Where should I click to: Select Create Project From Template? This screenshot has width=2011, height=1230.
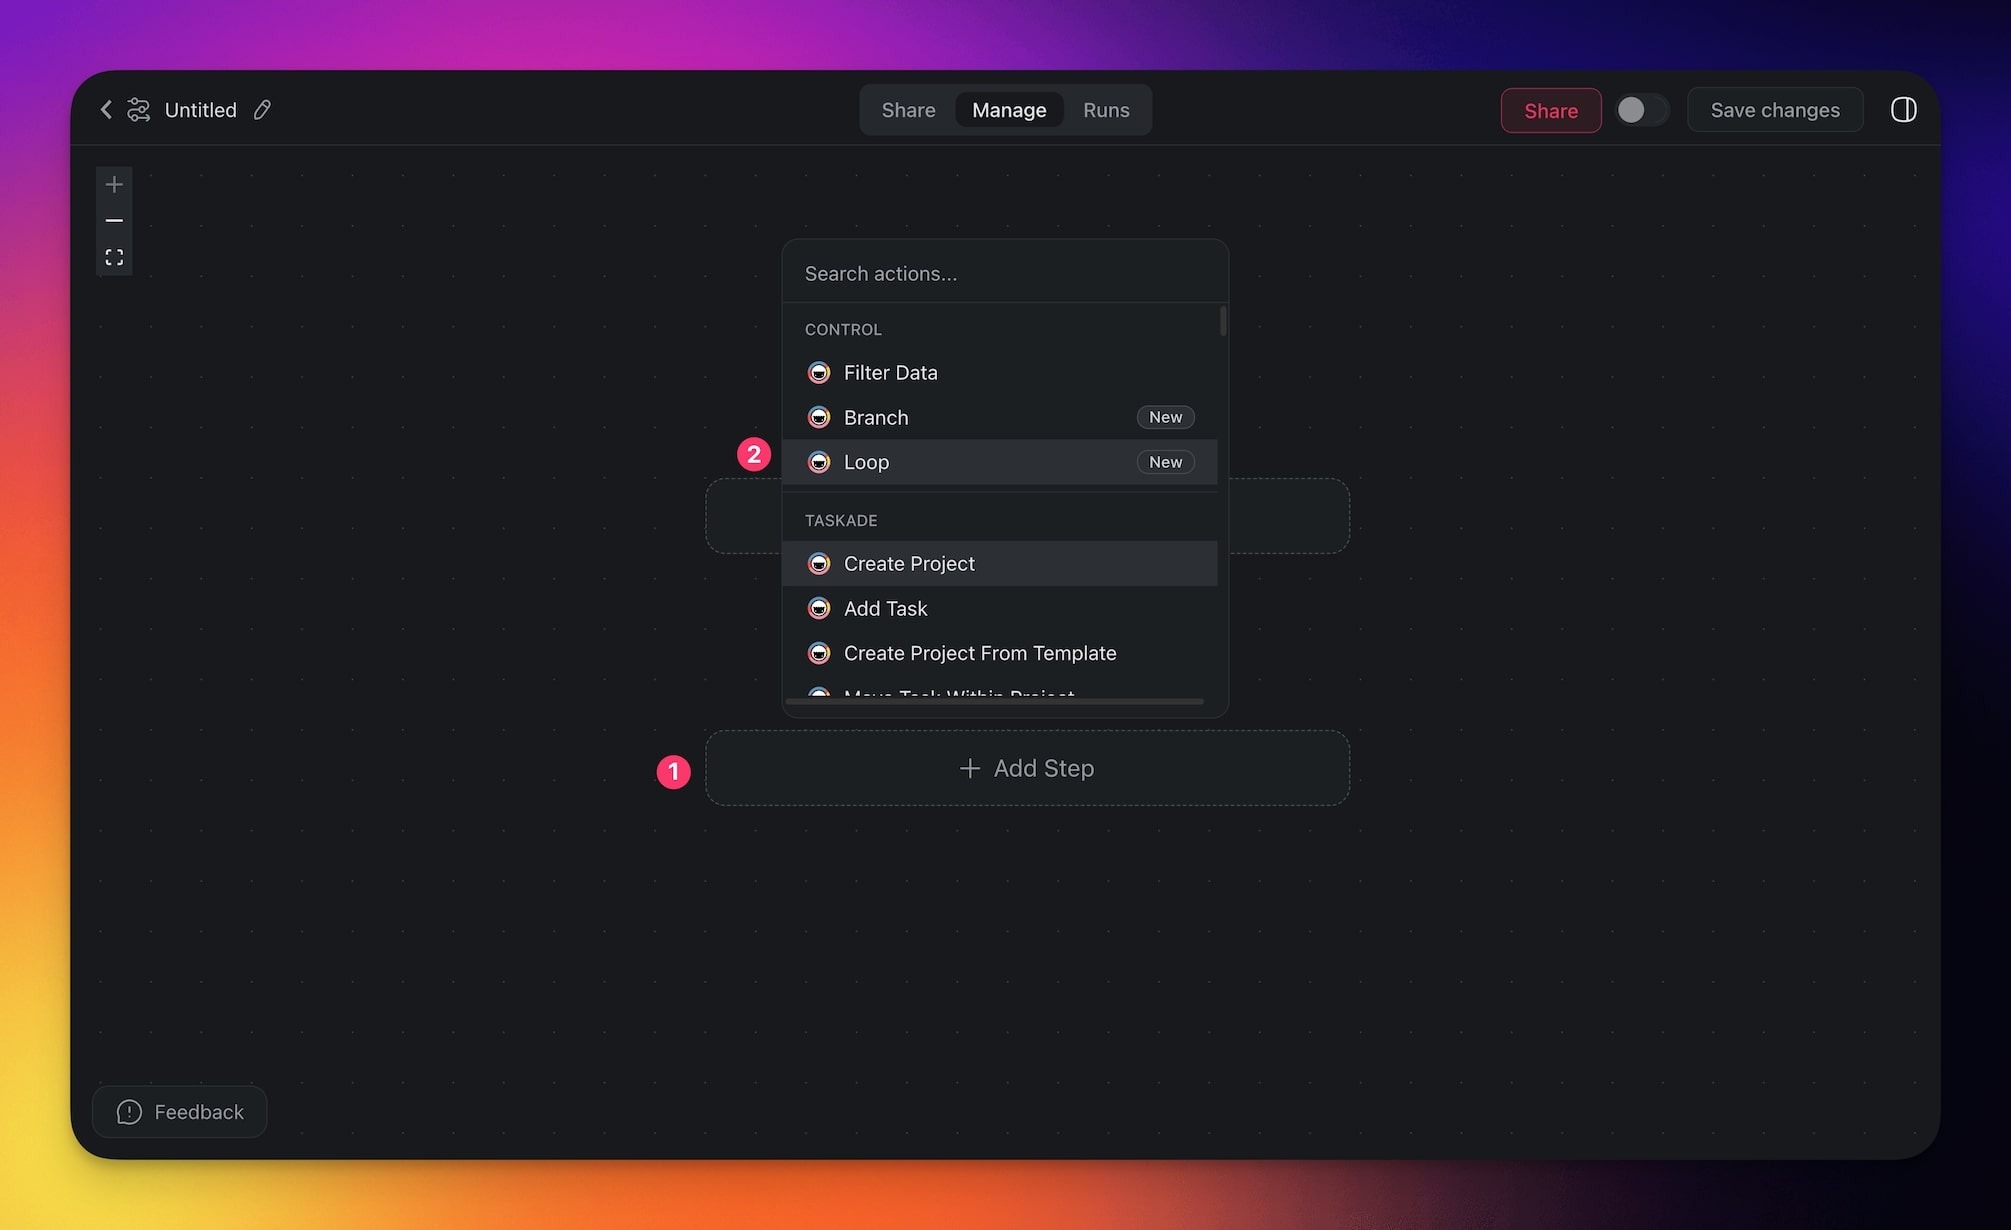coord(979,653)
